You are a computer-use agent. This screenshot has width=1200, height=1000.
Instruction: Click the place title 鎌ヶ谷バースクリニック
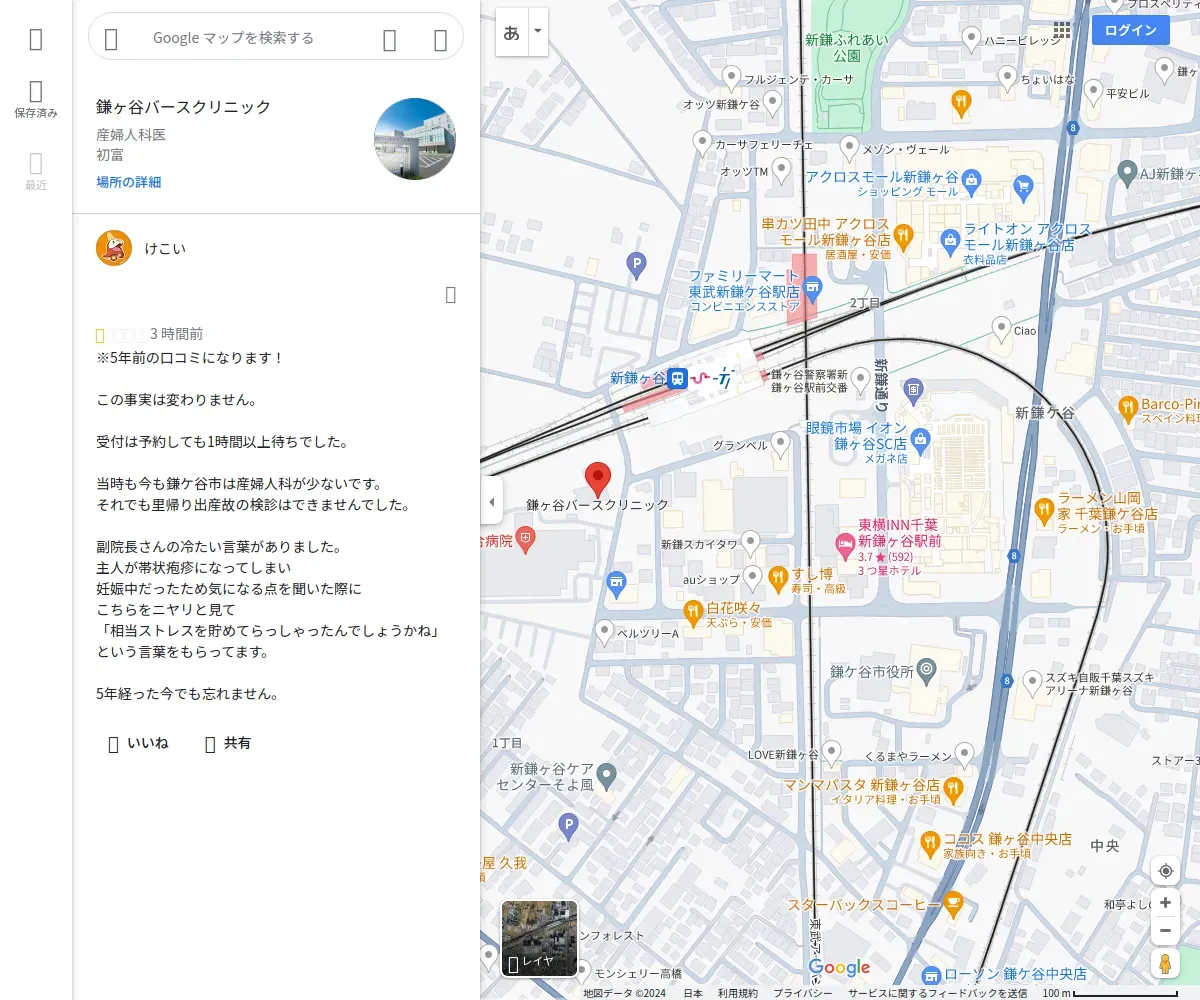184,107
